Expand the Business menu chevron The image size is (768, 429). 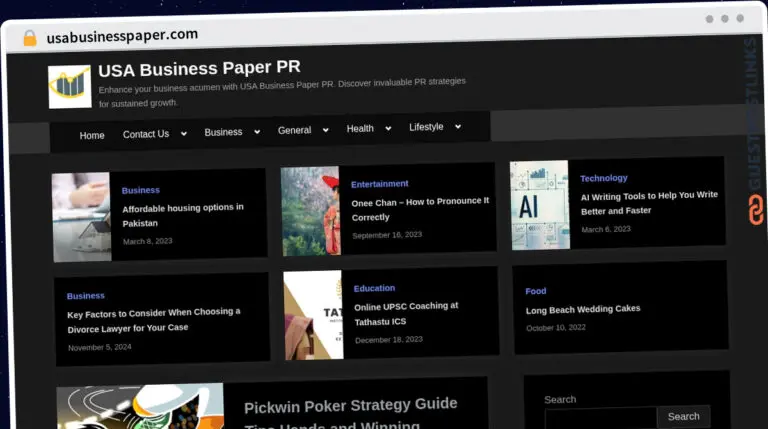[257, 132]
